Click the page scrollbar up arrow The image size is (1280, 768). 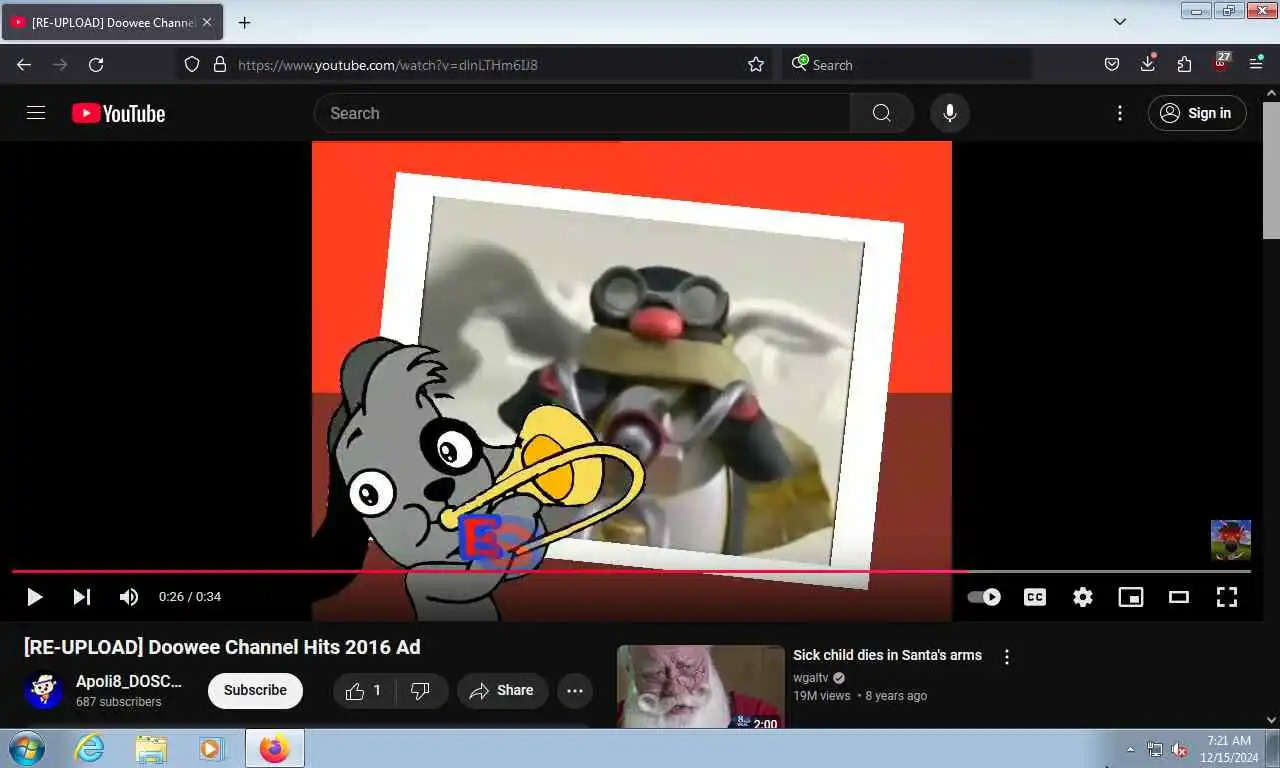[x=1271, y=94]
